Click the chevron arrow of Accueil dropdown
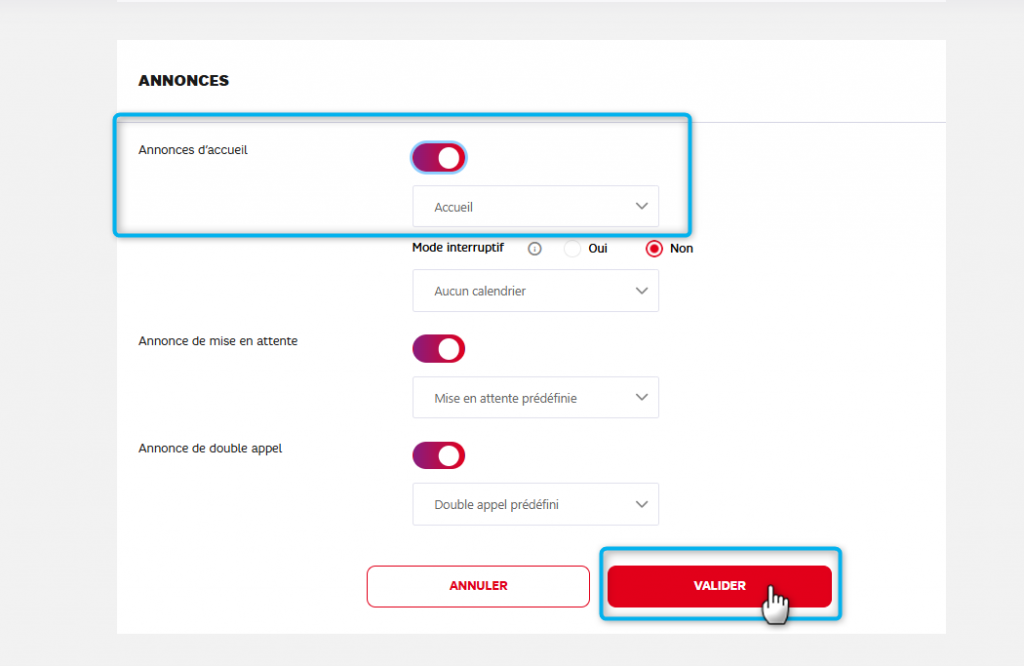The height and width of the screenshot is (666, 1024). 642,206
